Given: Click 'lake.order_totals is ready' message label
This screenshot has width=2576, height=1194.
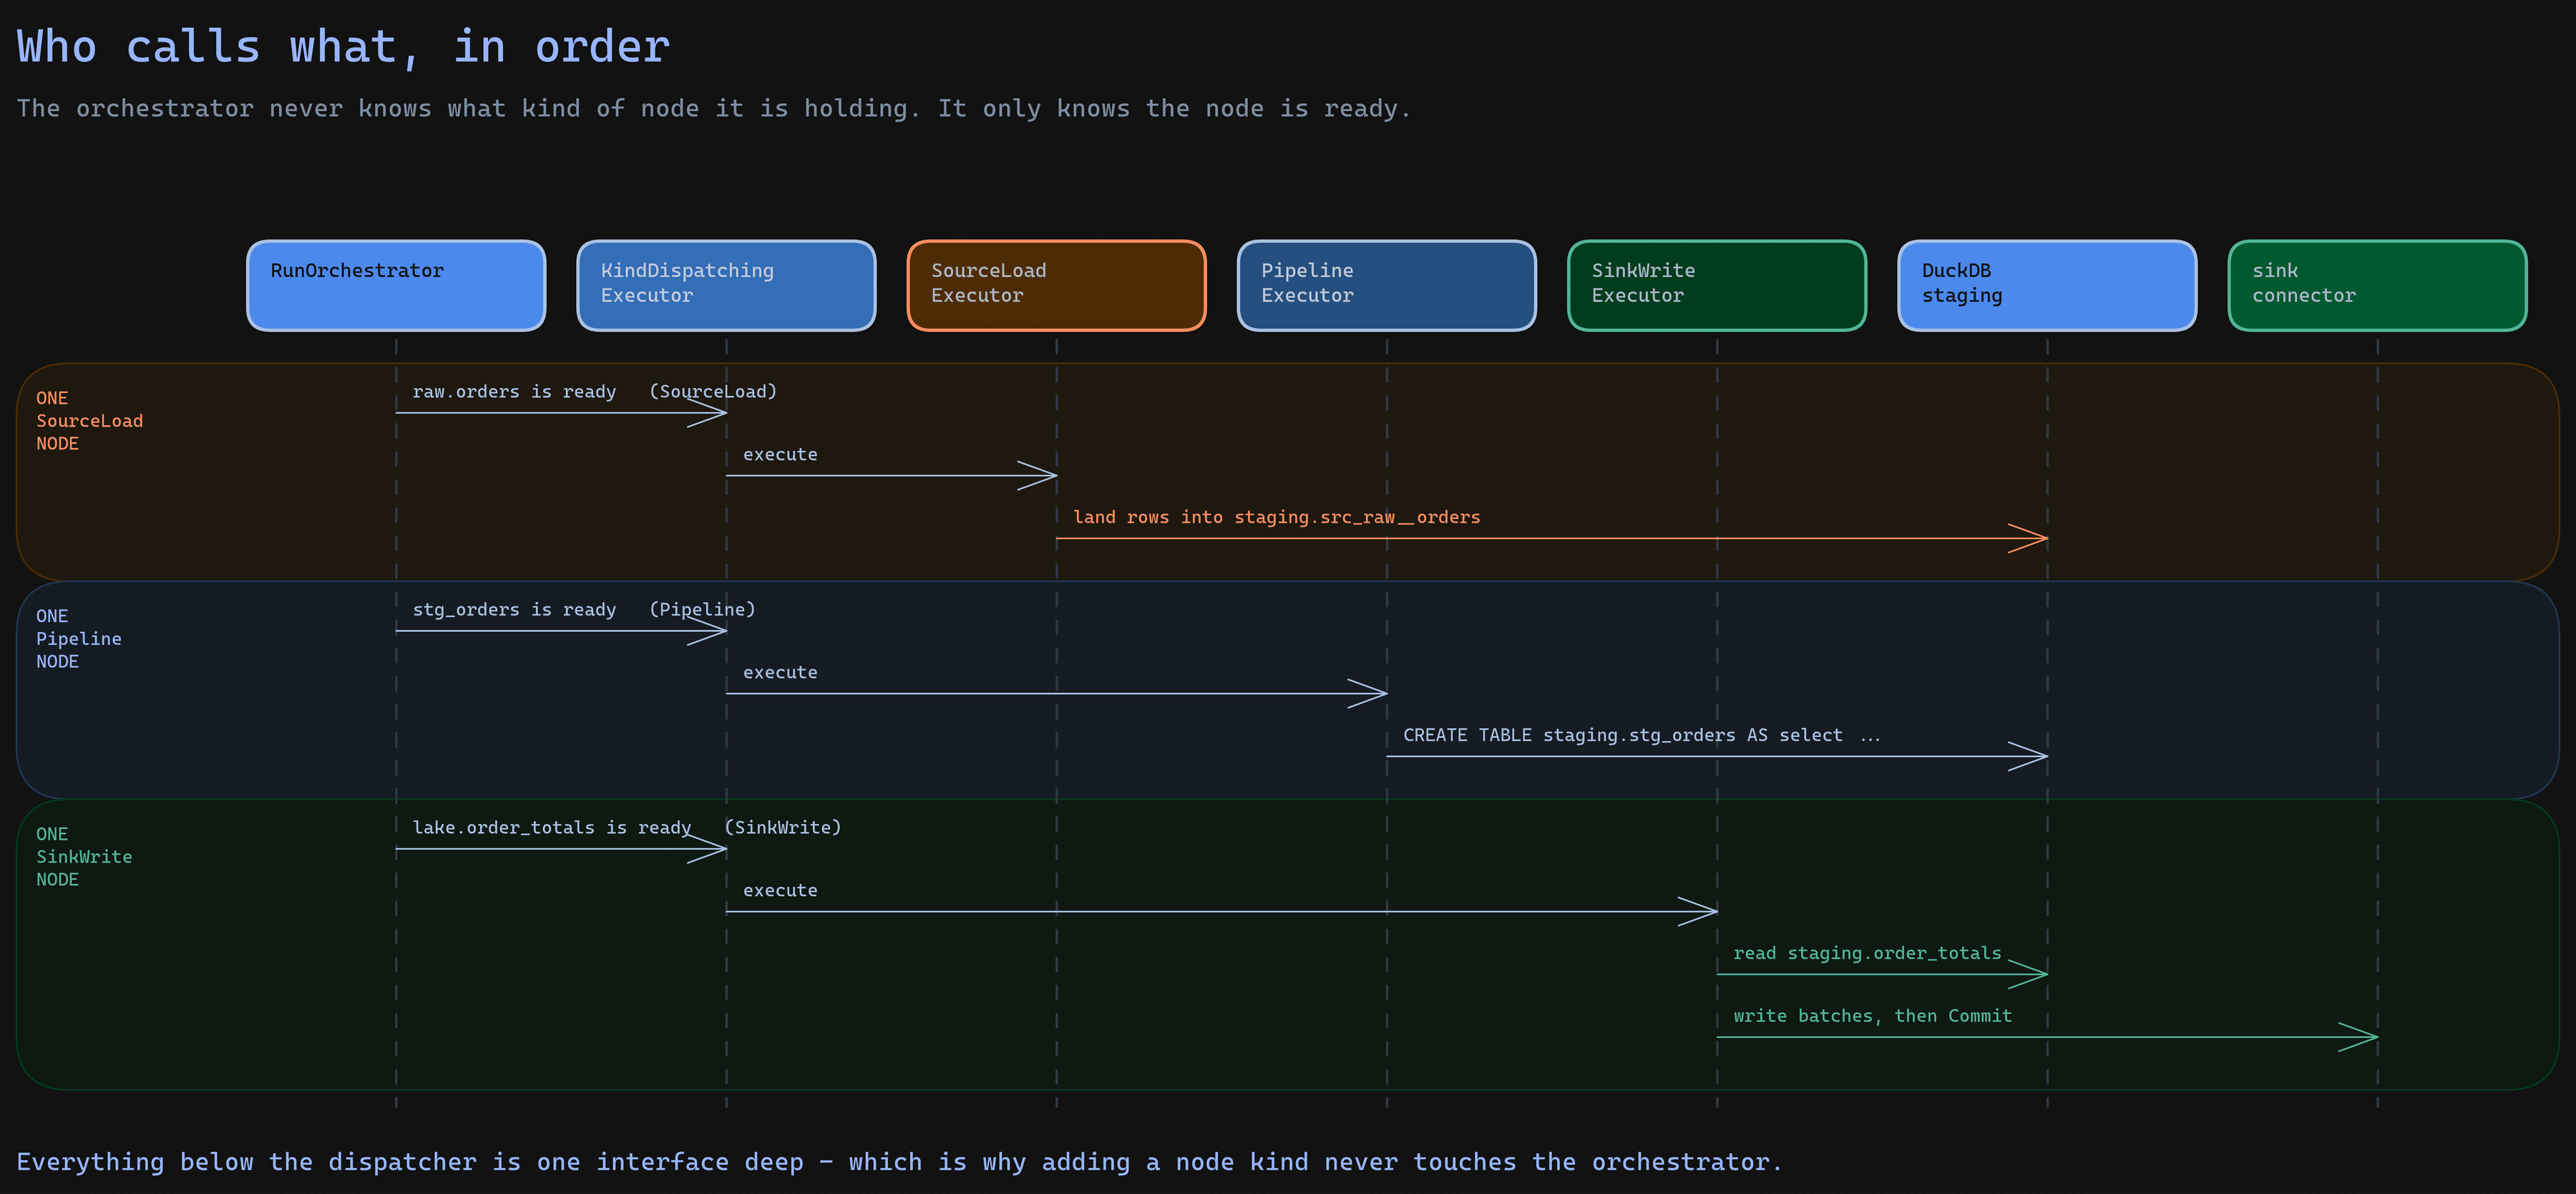Looking at the screenshot, I should (552, 828).
